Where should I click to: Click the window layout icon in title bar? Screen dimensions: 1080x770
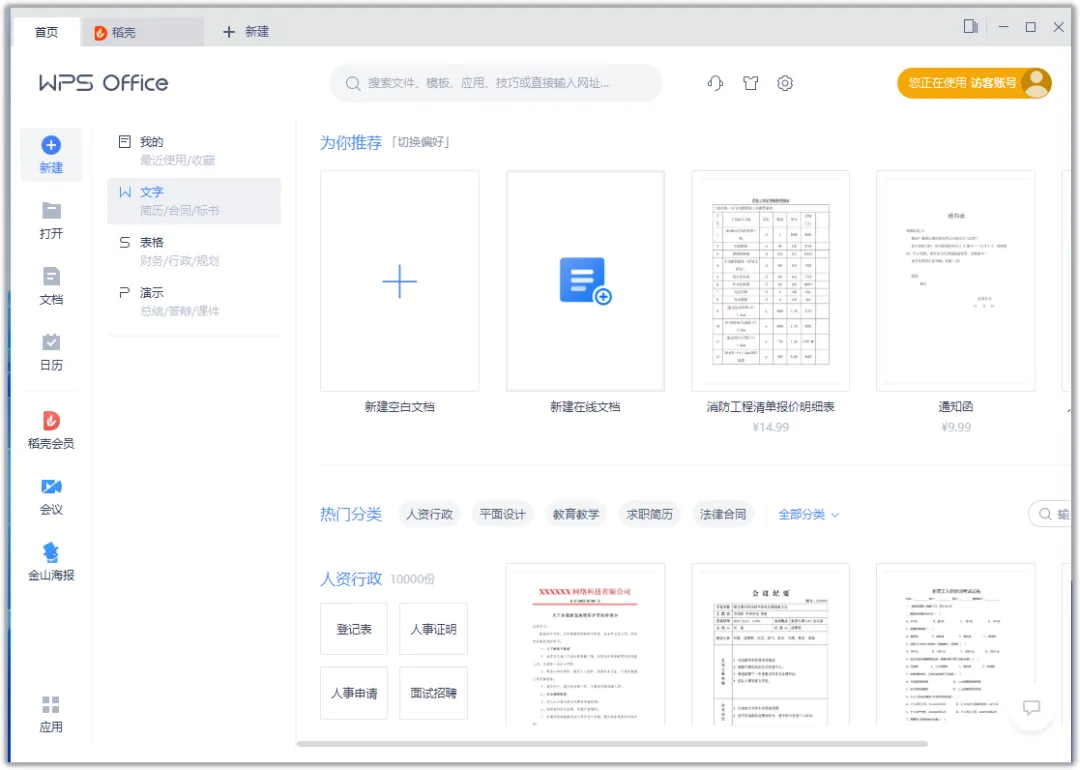point(970,27)
